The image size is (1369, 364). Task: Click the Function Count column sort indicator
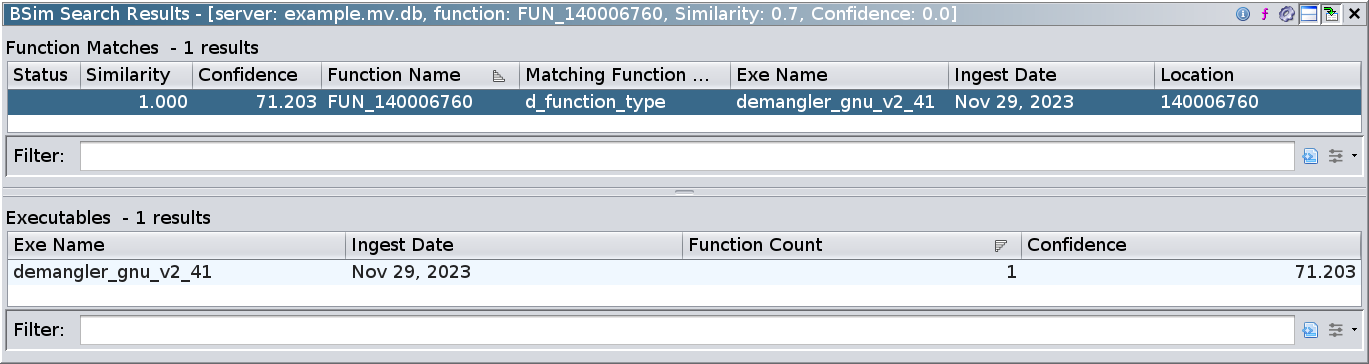[x=1000, y=246]
